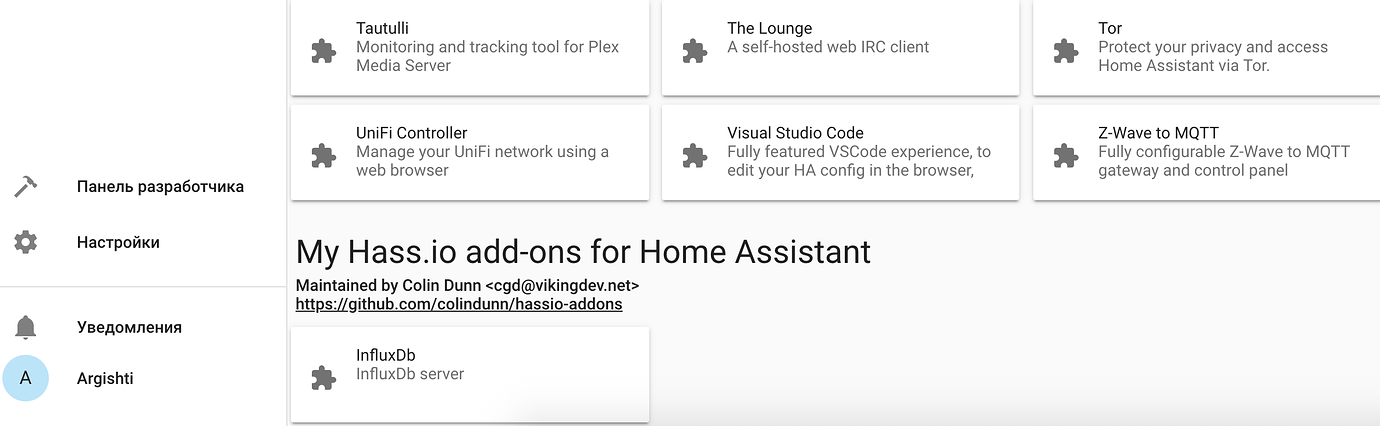Image resolution: width=1380 pixels, height=426 pixels.
Task: Click the developer tools hammer icon
Action: [25, 187]
